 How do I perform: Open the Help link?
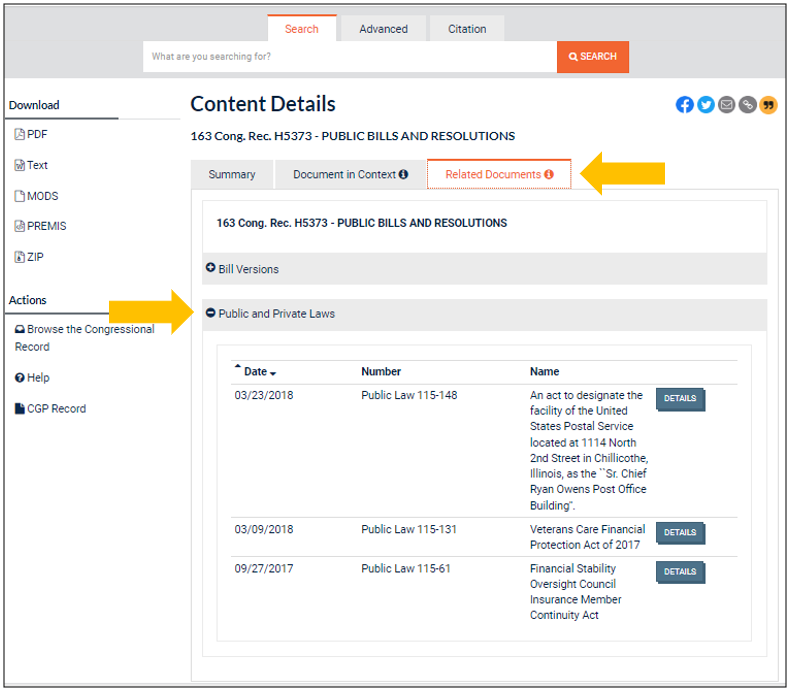tap(37, 378)
